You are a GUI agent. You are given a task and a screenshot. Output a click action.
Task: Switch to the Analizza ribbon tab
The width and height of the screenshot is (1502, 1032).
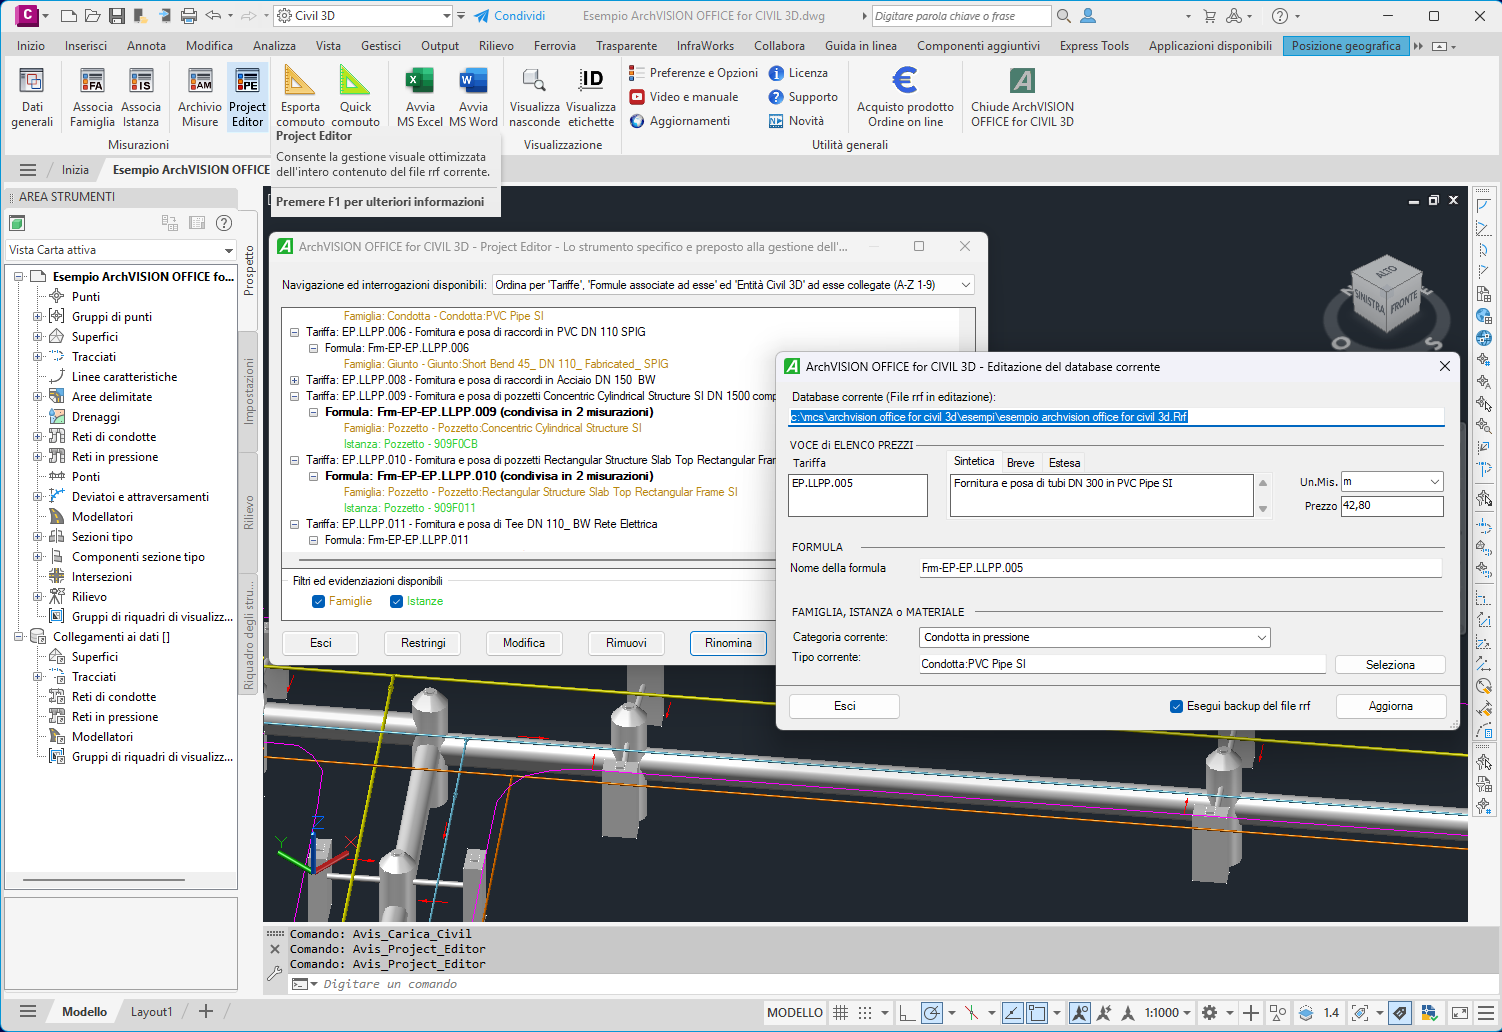click(274, 46)
